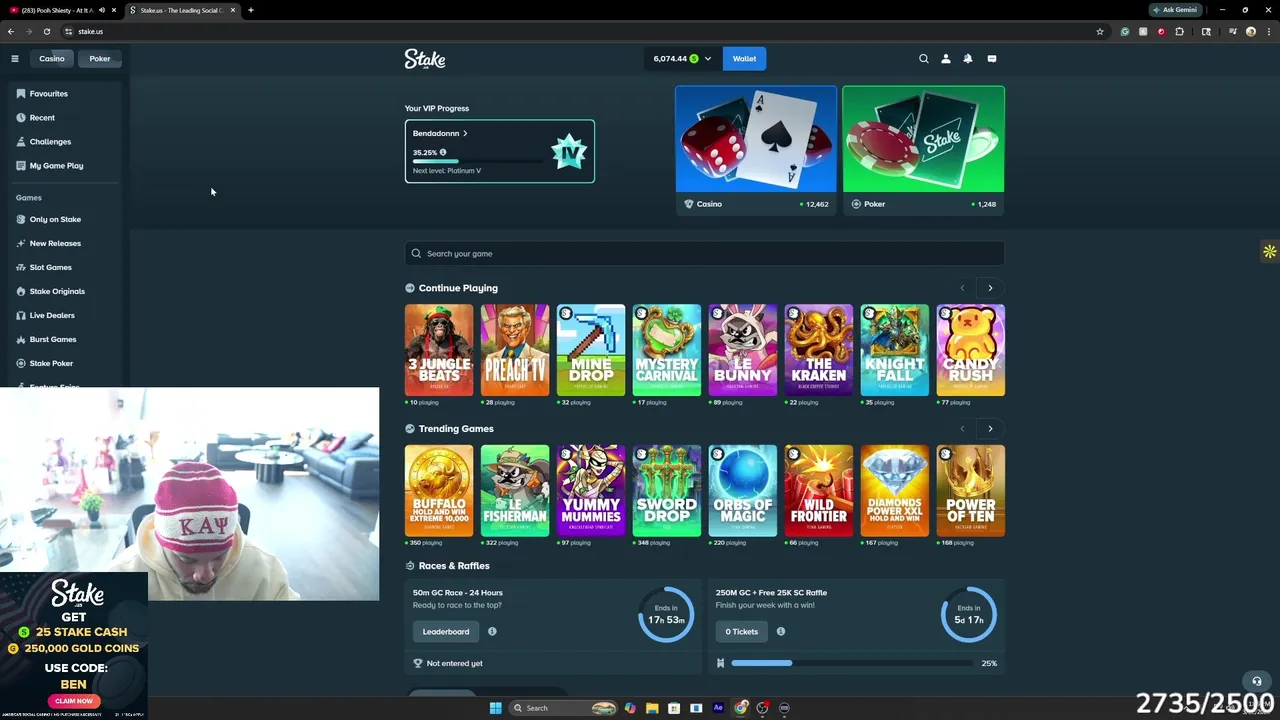Open the Mine Drop game
The height and width of the screenshot is (720, 1280).
pyautogui.click(x=591, y=350)
